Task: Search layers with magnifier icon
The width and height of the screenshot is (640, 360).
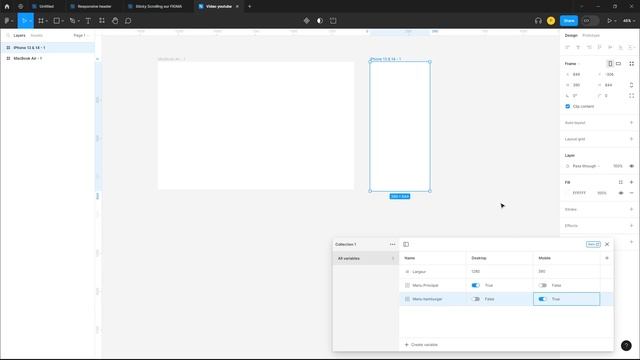Action: (x=8, y=36)
